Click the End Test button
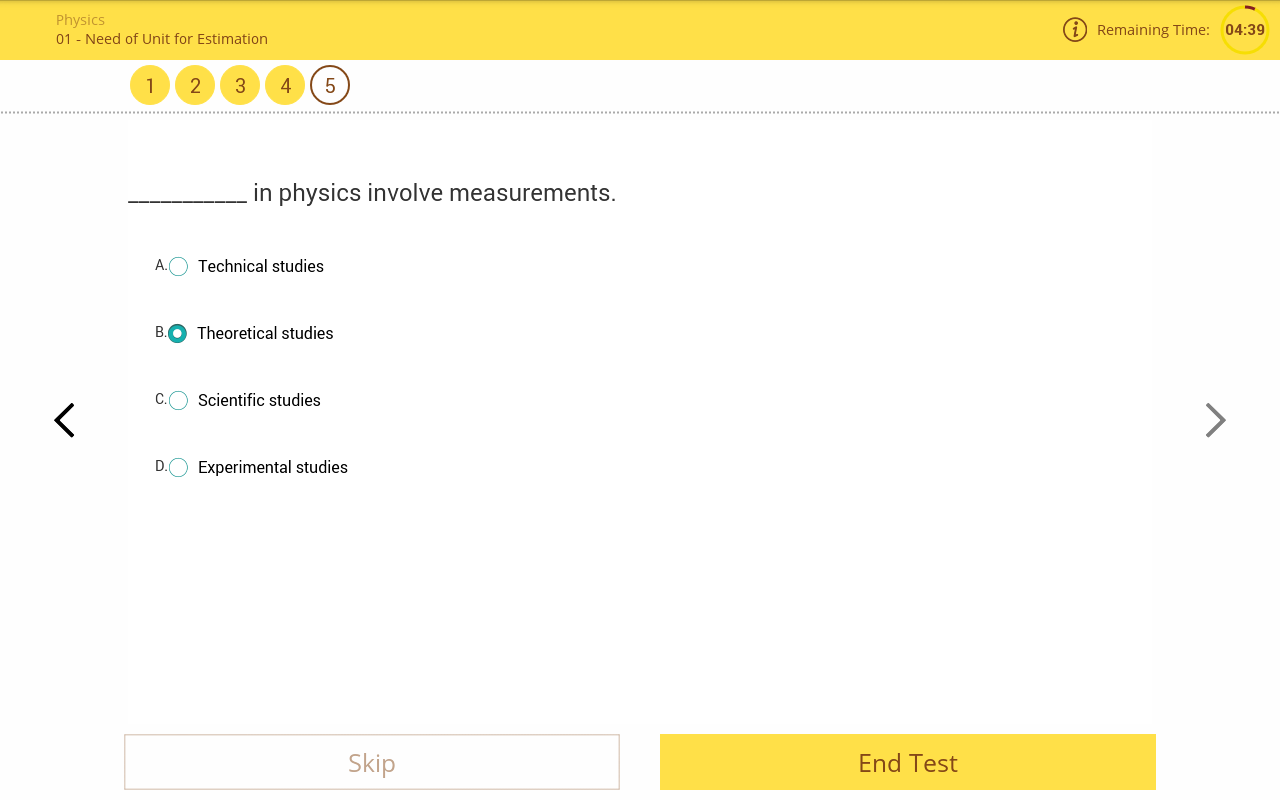1280x800 pixels. (x=908, y=762)
